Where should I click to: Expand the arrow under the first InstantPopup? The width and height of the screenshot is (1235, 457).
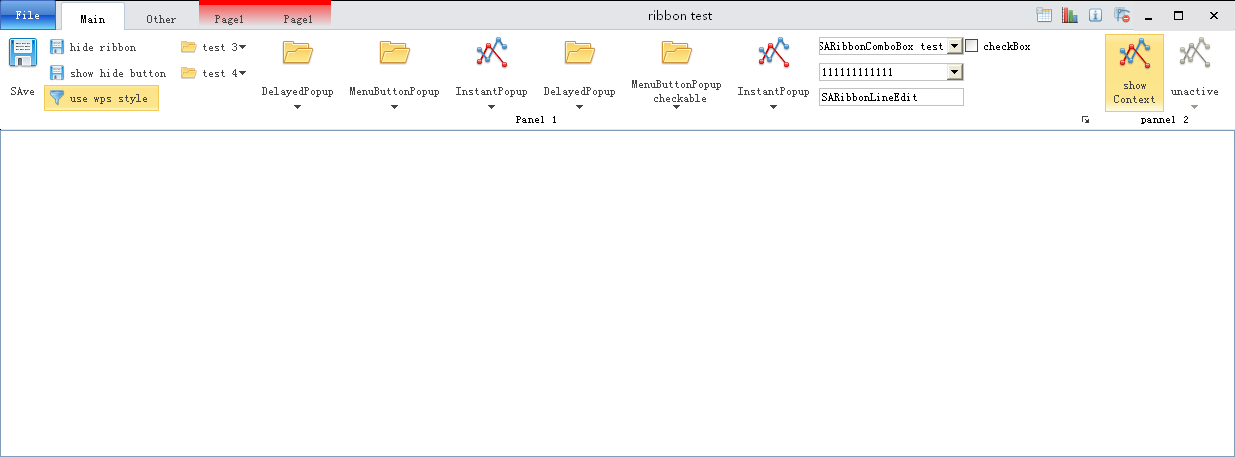coord(491,107)
